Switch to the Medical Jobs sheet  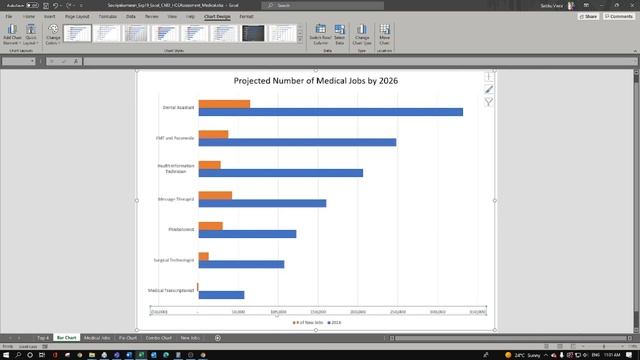(x=97, y=338)
